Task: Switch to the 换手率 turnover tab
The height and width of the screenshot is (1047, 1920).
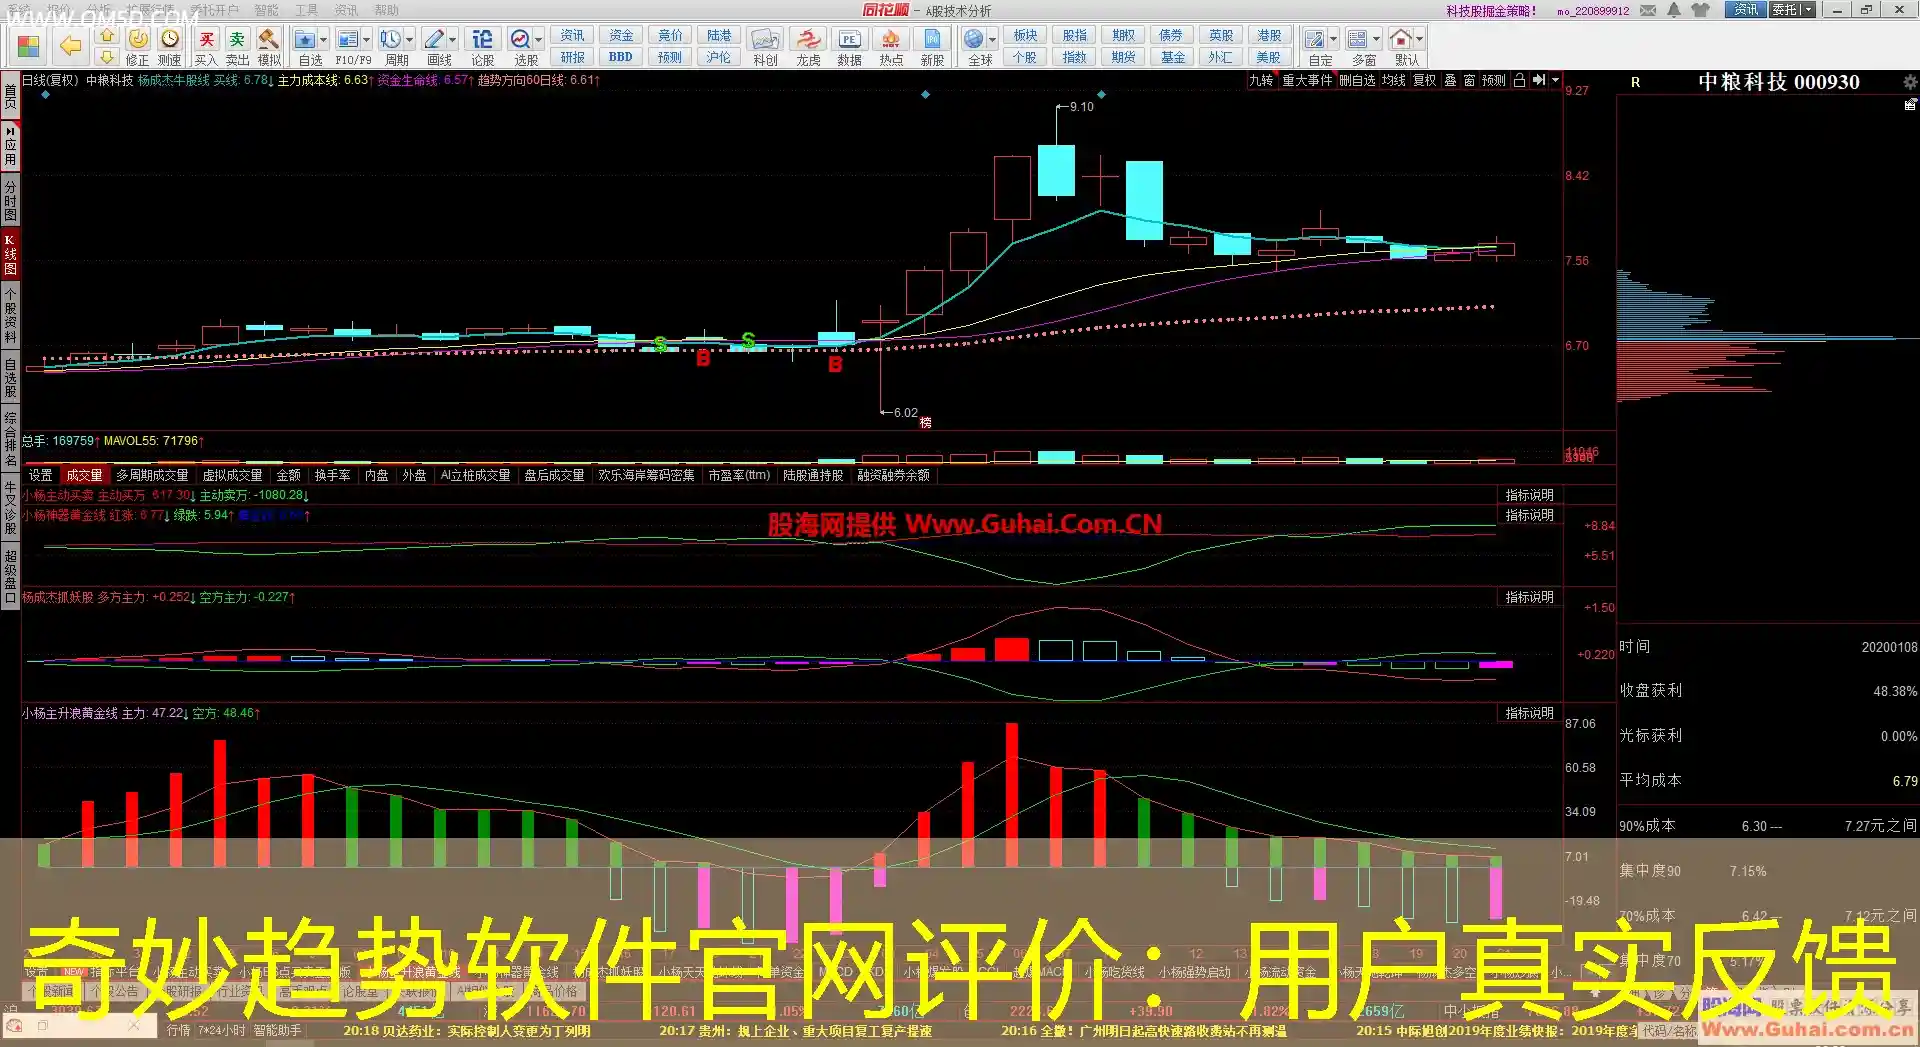Action: tap(332, 475)
